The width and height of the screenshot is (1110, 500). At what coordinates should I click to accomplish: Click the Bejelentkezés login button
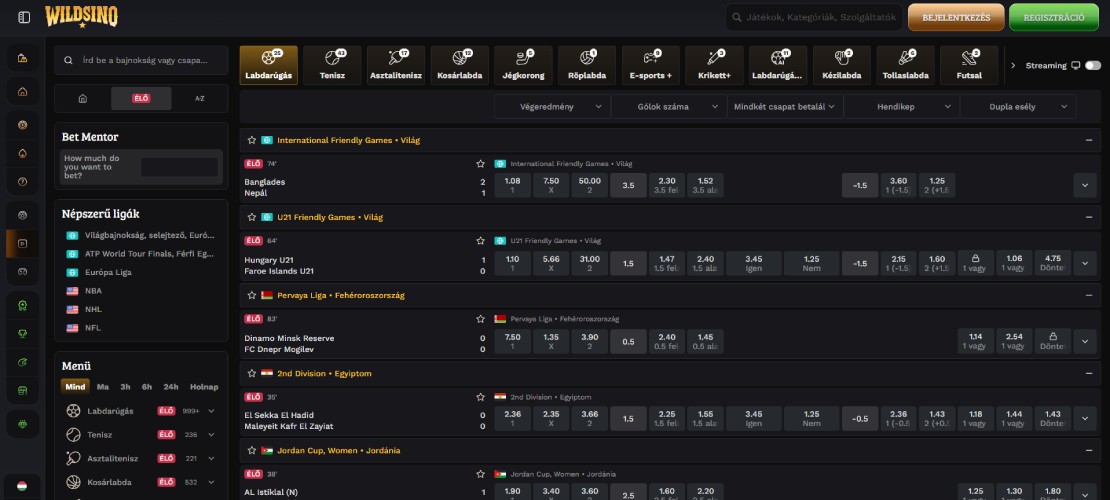(x=956, y=17)
